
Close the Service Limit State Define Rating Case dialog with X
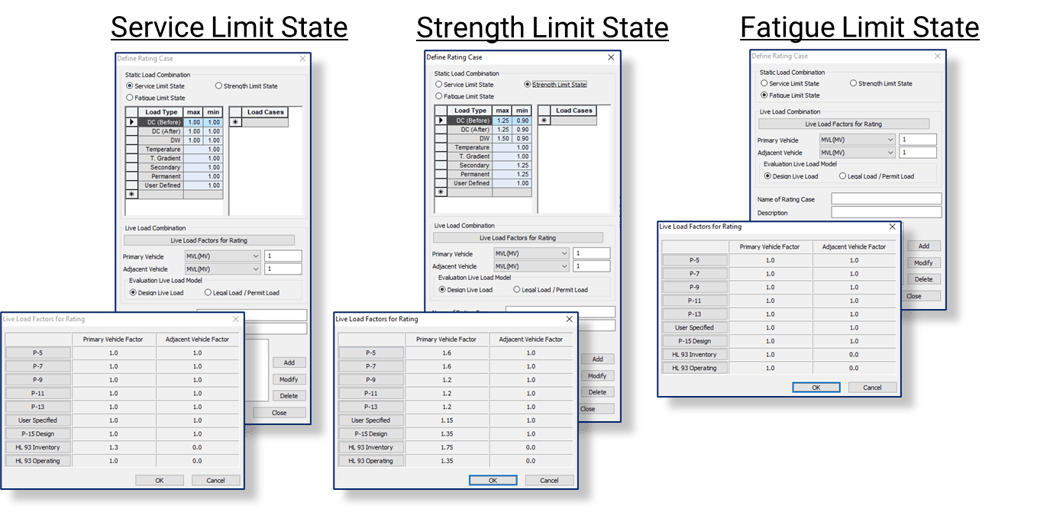point(302,60)
